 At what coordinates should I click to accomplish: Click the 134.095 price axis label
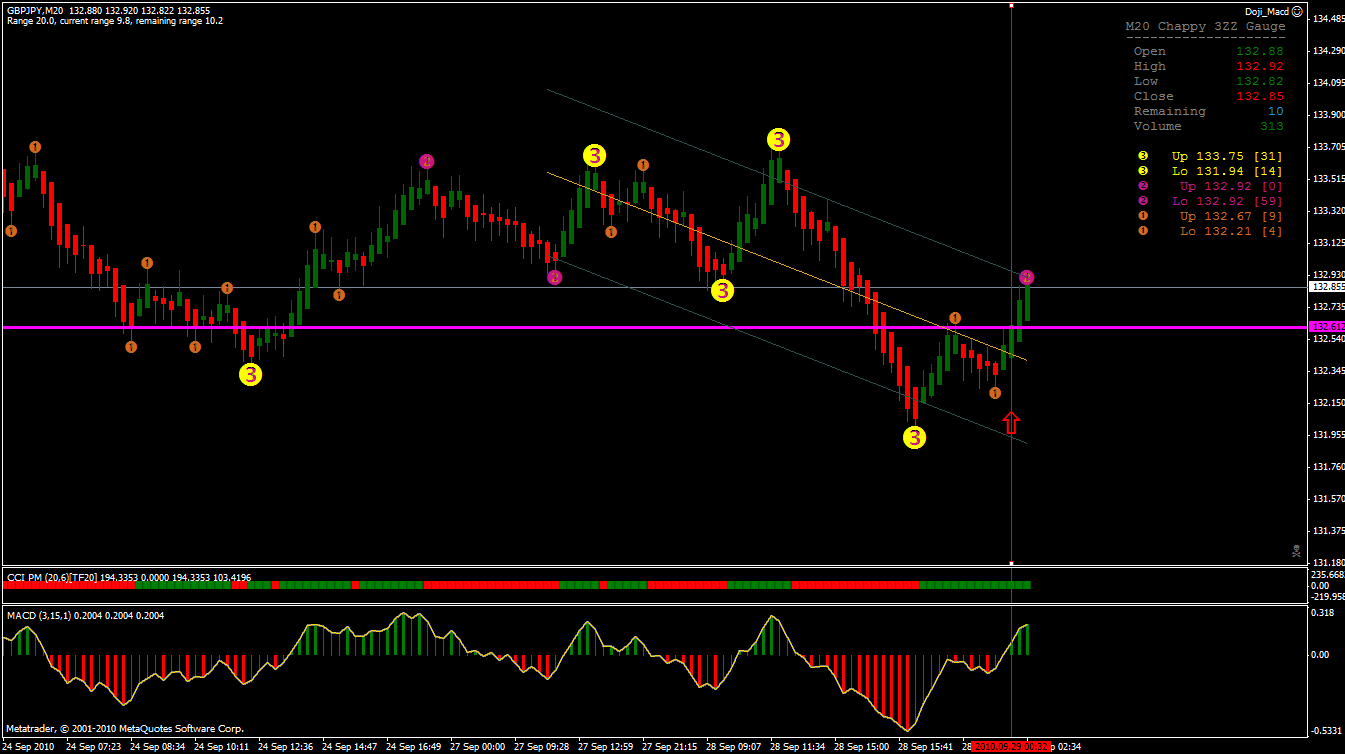[x=1328, y=82]
